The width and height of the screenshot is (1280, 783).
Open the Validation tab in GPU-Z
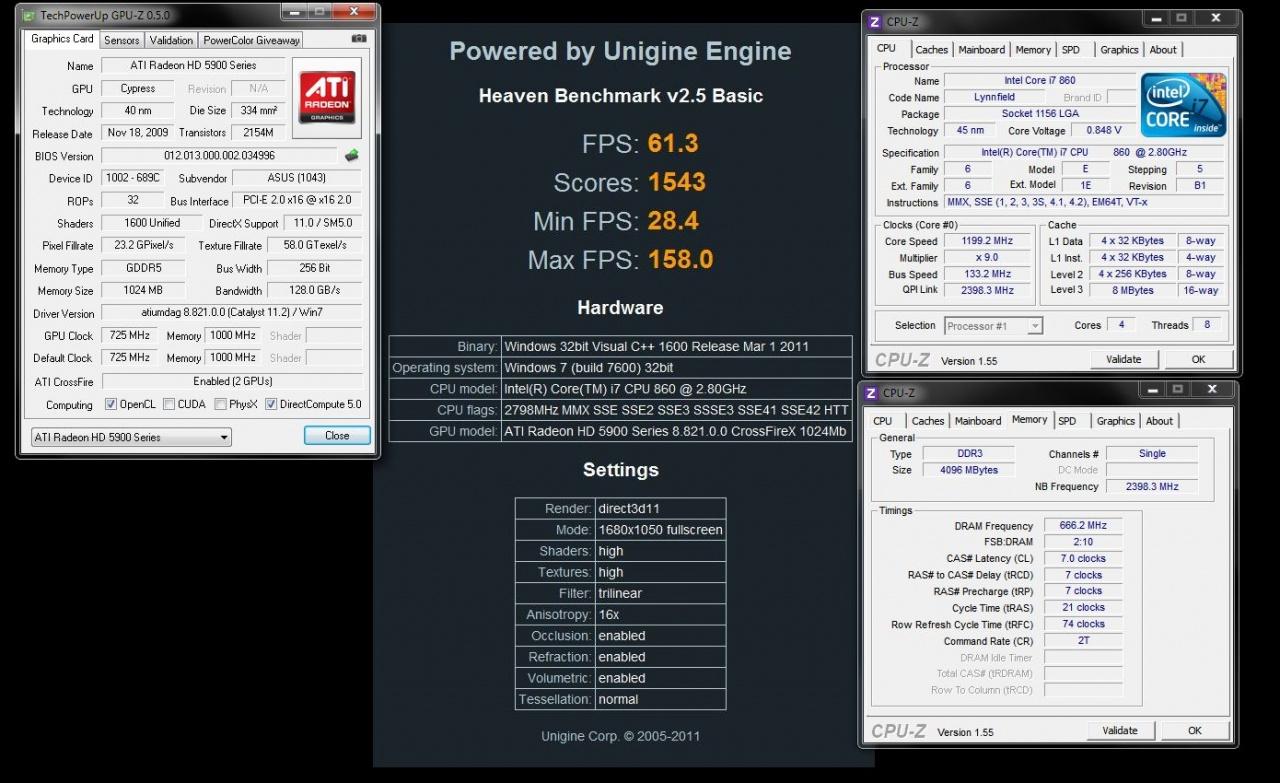pyautogui.click(x=171, y=40)
